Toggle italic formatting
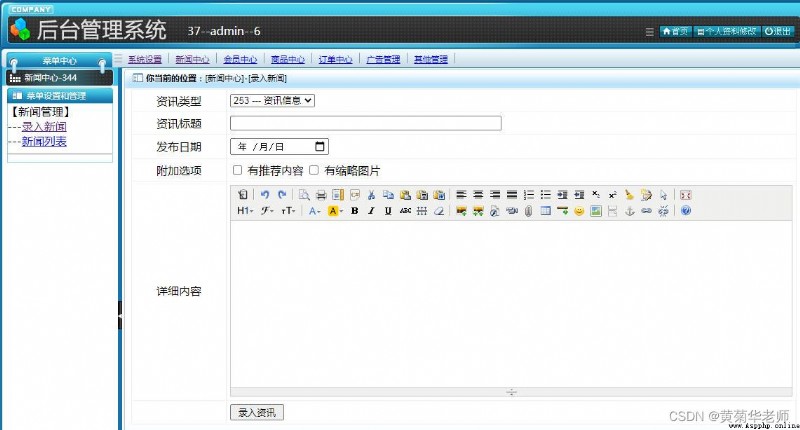The image size is (800, 430). click(x=371, y=211)
